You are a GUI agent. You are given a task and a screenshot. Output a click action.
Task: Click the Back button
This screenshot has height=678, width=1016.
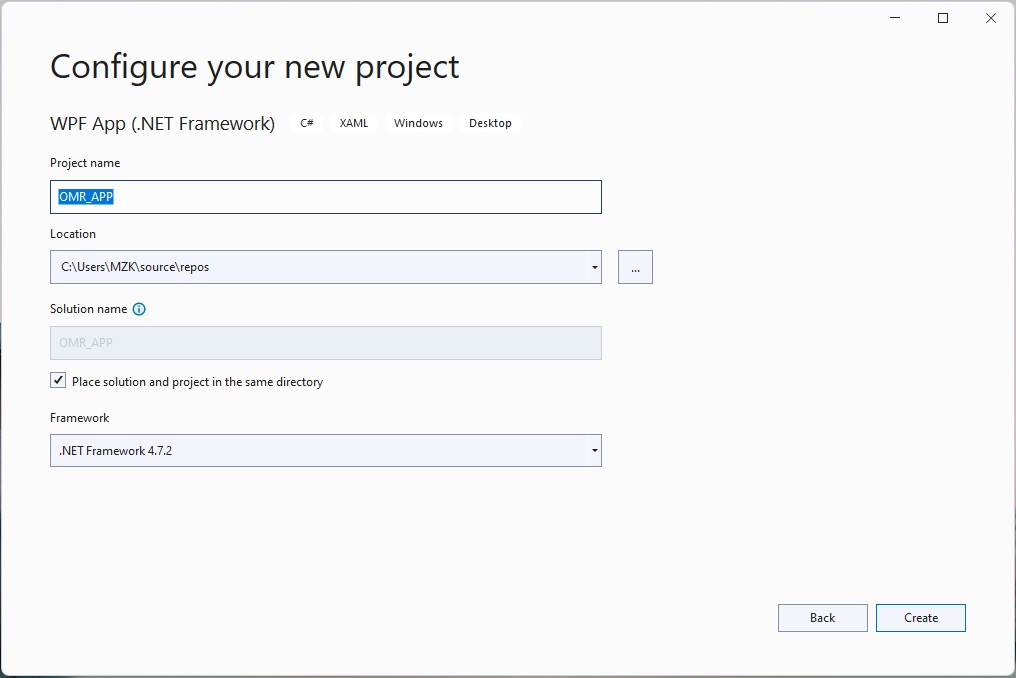click(822, 617)
